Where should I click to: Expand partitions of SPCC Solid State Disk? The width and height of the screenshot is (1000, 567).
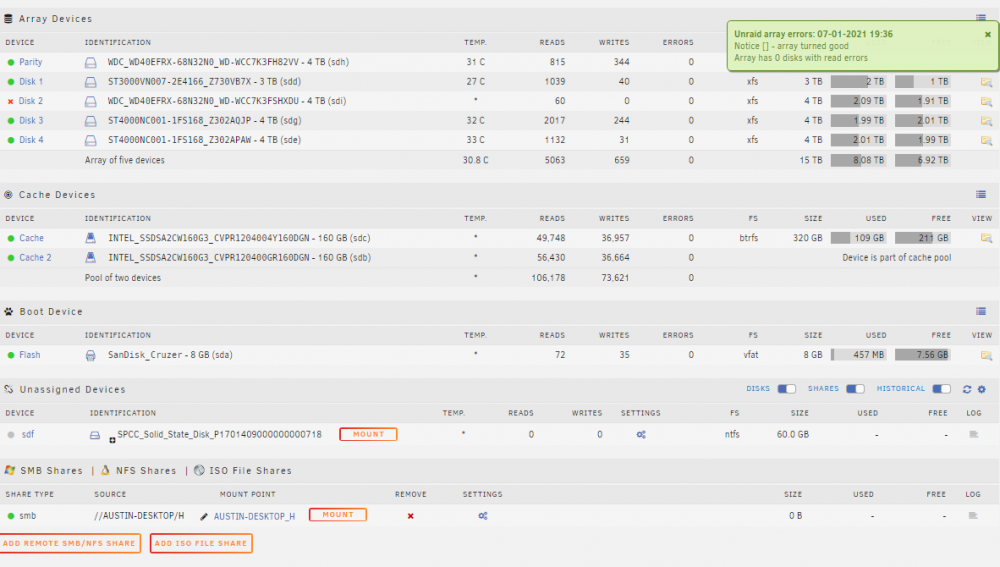112,439
